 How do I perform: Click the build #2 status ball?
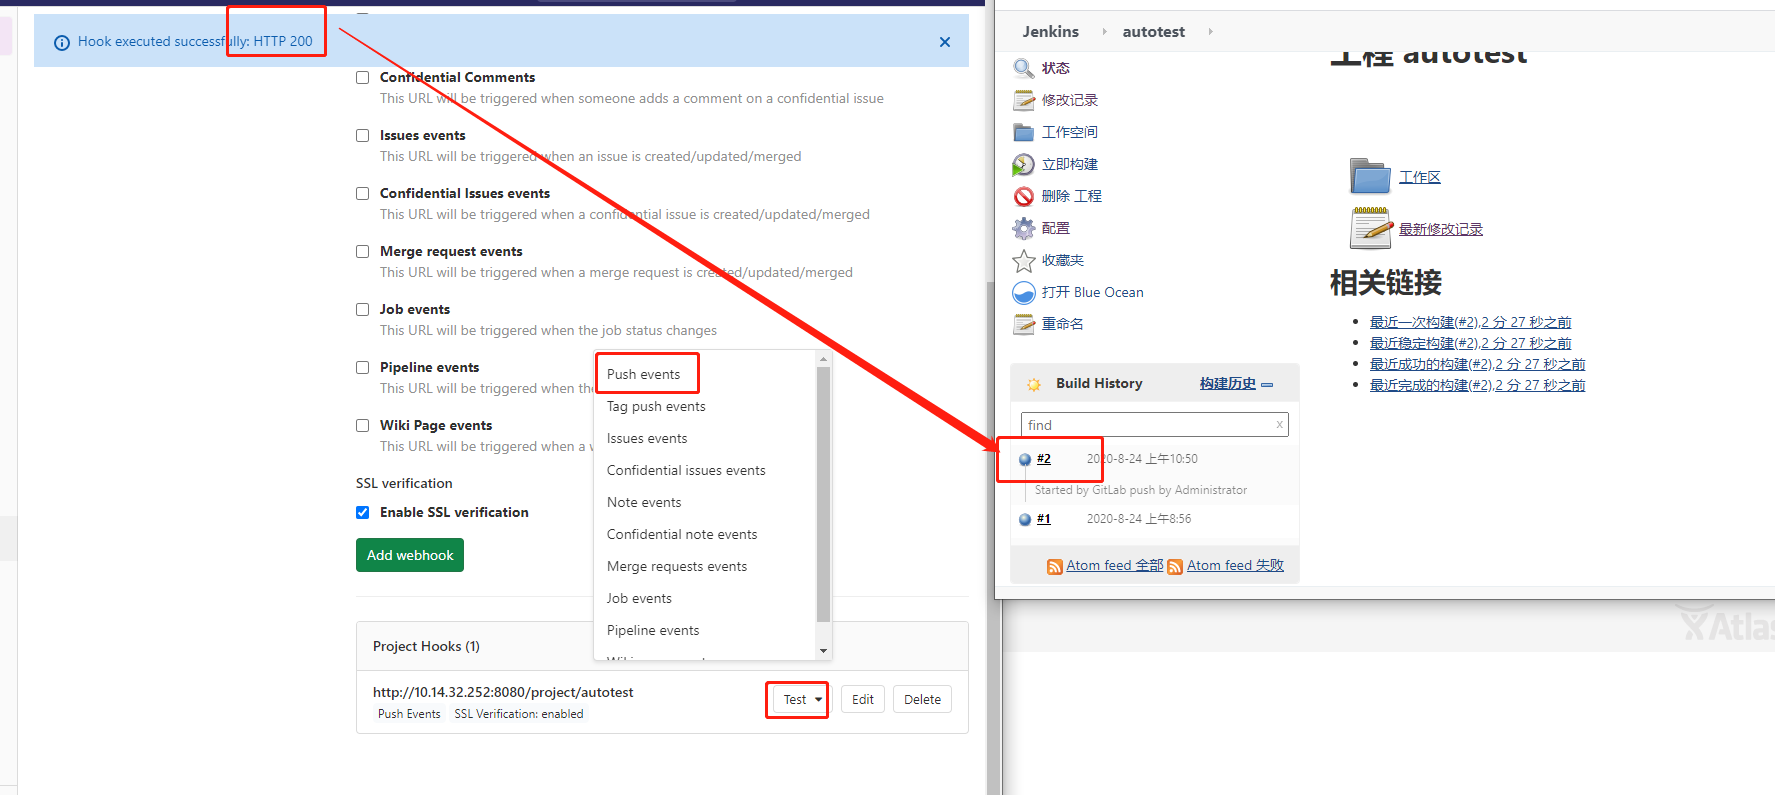pyautogui.click(x=1025, y=460)
